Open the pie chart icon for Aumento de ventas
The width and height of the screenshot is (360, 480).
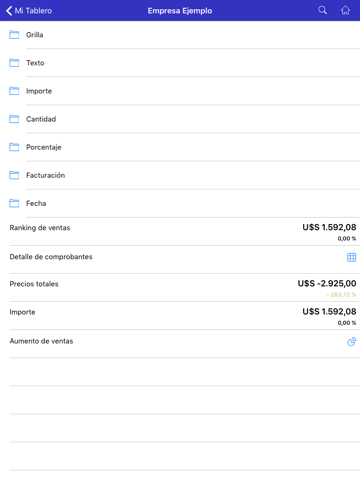(352, 342)
